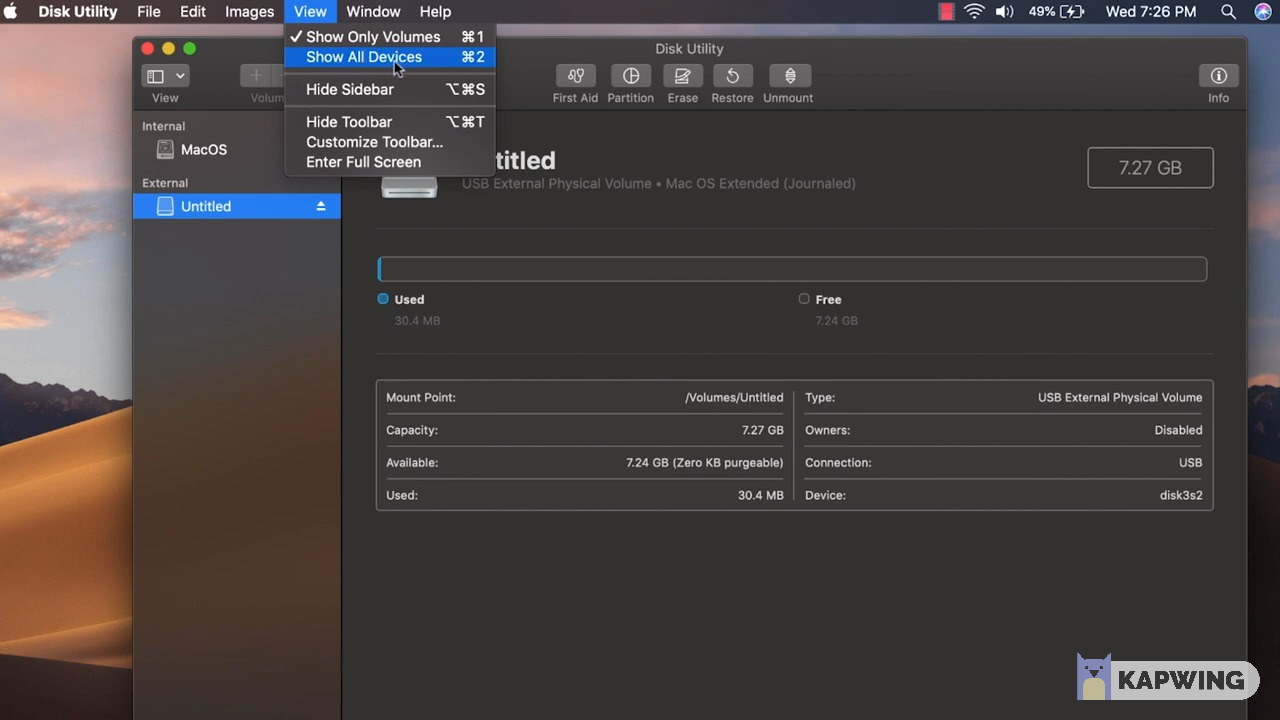
Task: Click the 7.24 GB (Zero KB purgeable) value
Action: [705, 463]
